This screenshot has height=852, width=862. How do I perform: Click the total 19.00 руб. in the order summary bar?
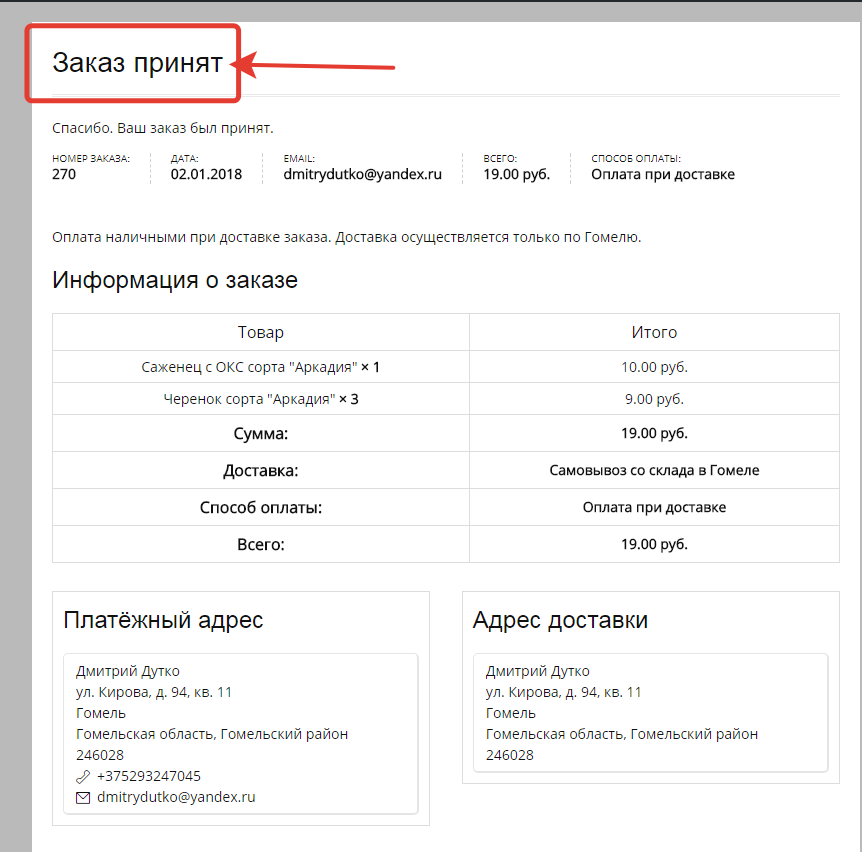point(516,174)
